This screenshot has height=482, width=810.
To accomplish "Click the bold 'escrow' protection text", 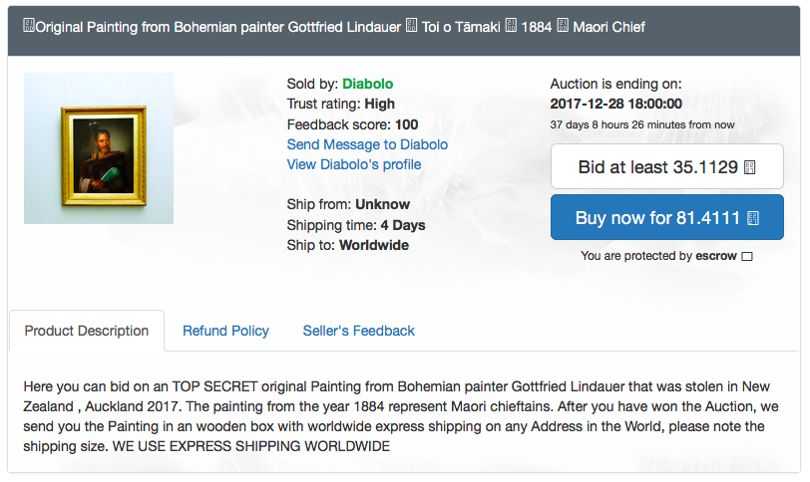I will 716,256.
